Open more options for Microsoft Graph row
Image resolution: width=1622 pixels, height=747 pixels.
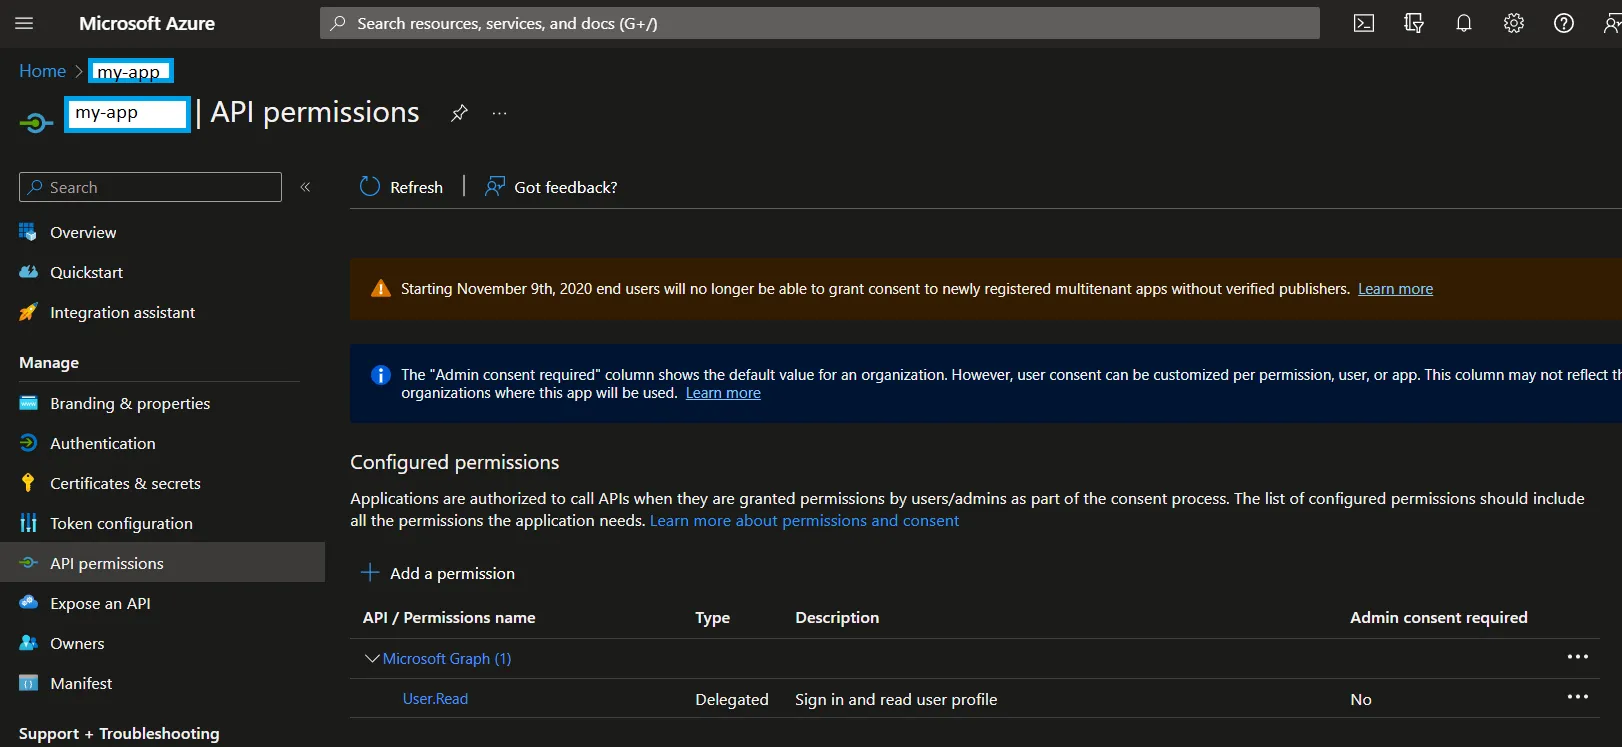1577,657
